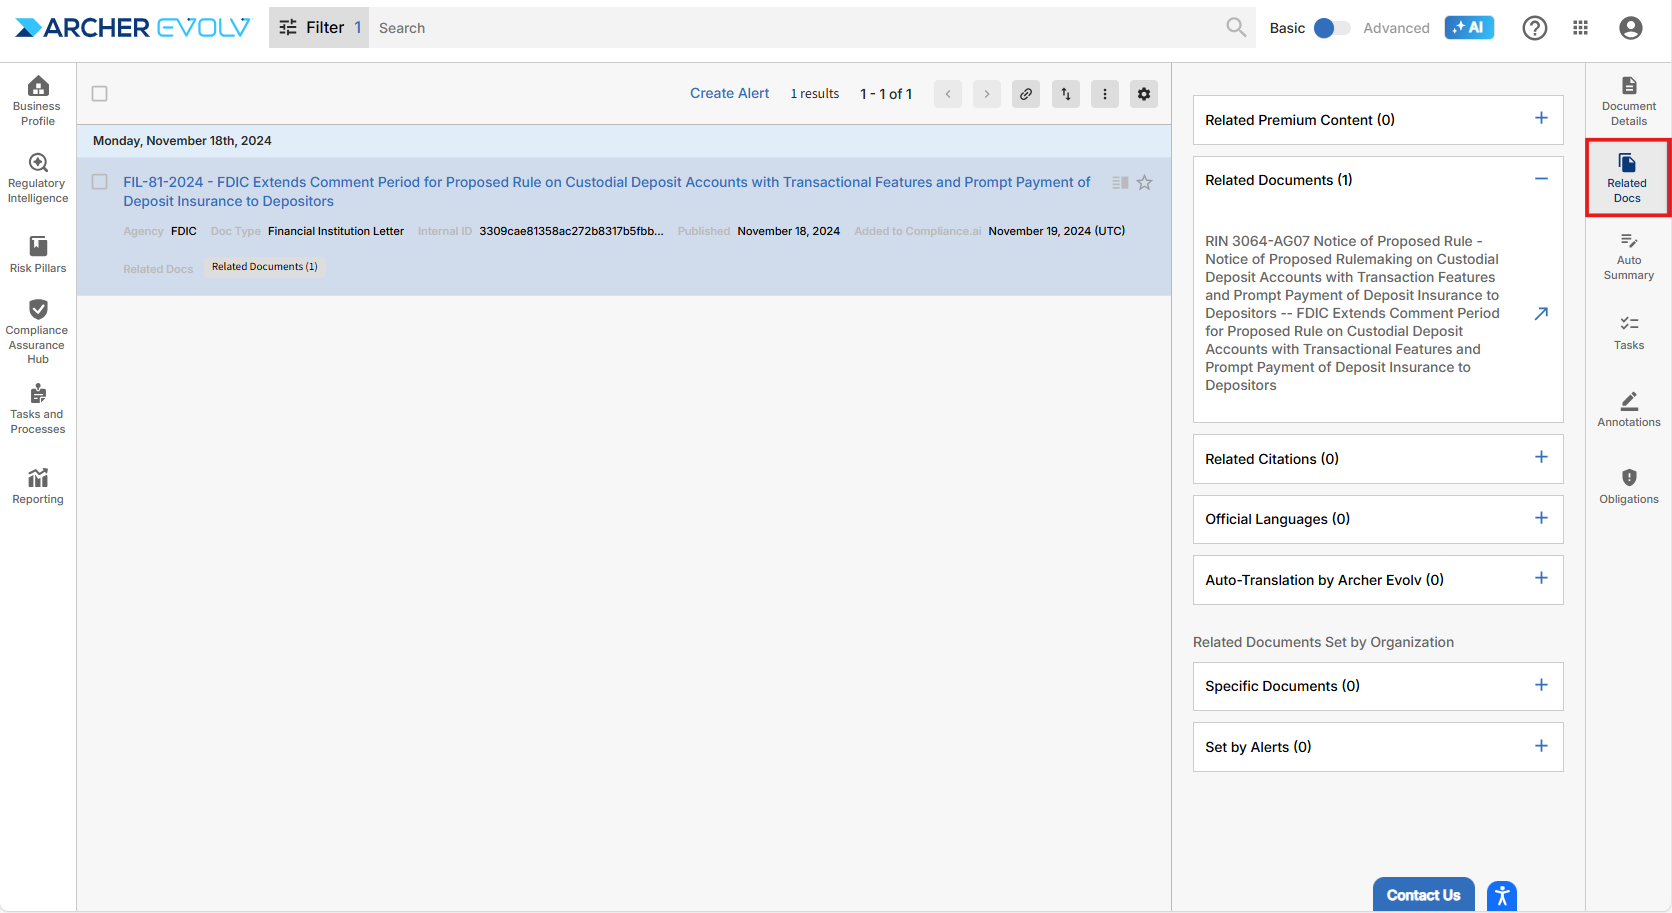The image size is (1672, 913).
Task: Expand the Related Citations section
Action: point(1541,458)
